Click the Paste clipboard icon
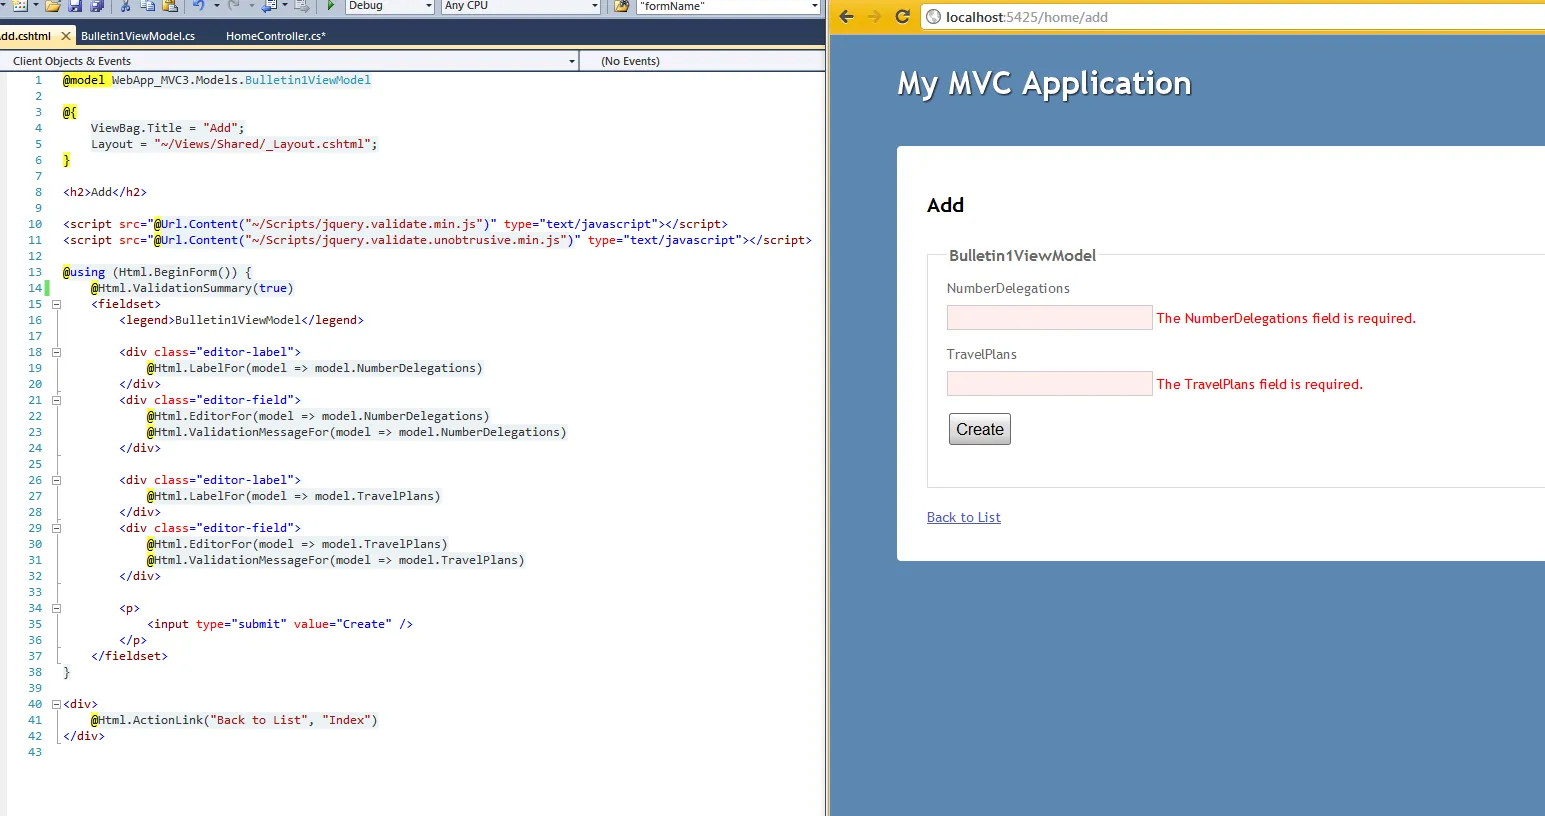Image resolution: width=1545 pixels, height=816 pixels. (170, 6)
